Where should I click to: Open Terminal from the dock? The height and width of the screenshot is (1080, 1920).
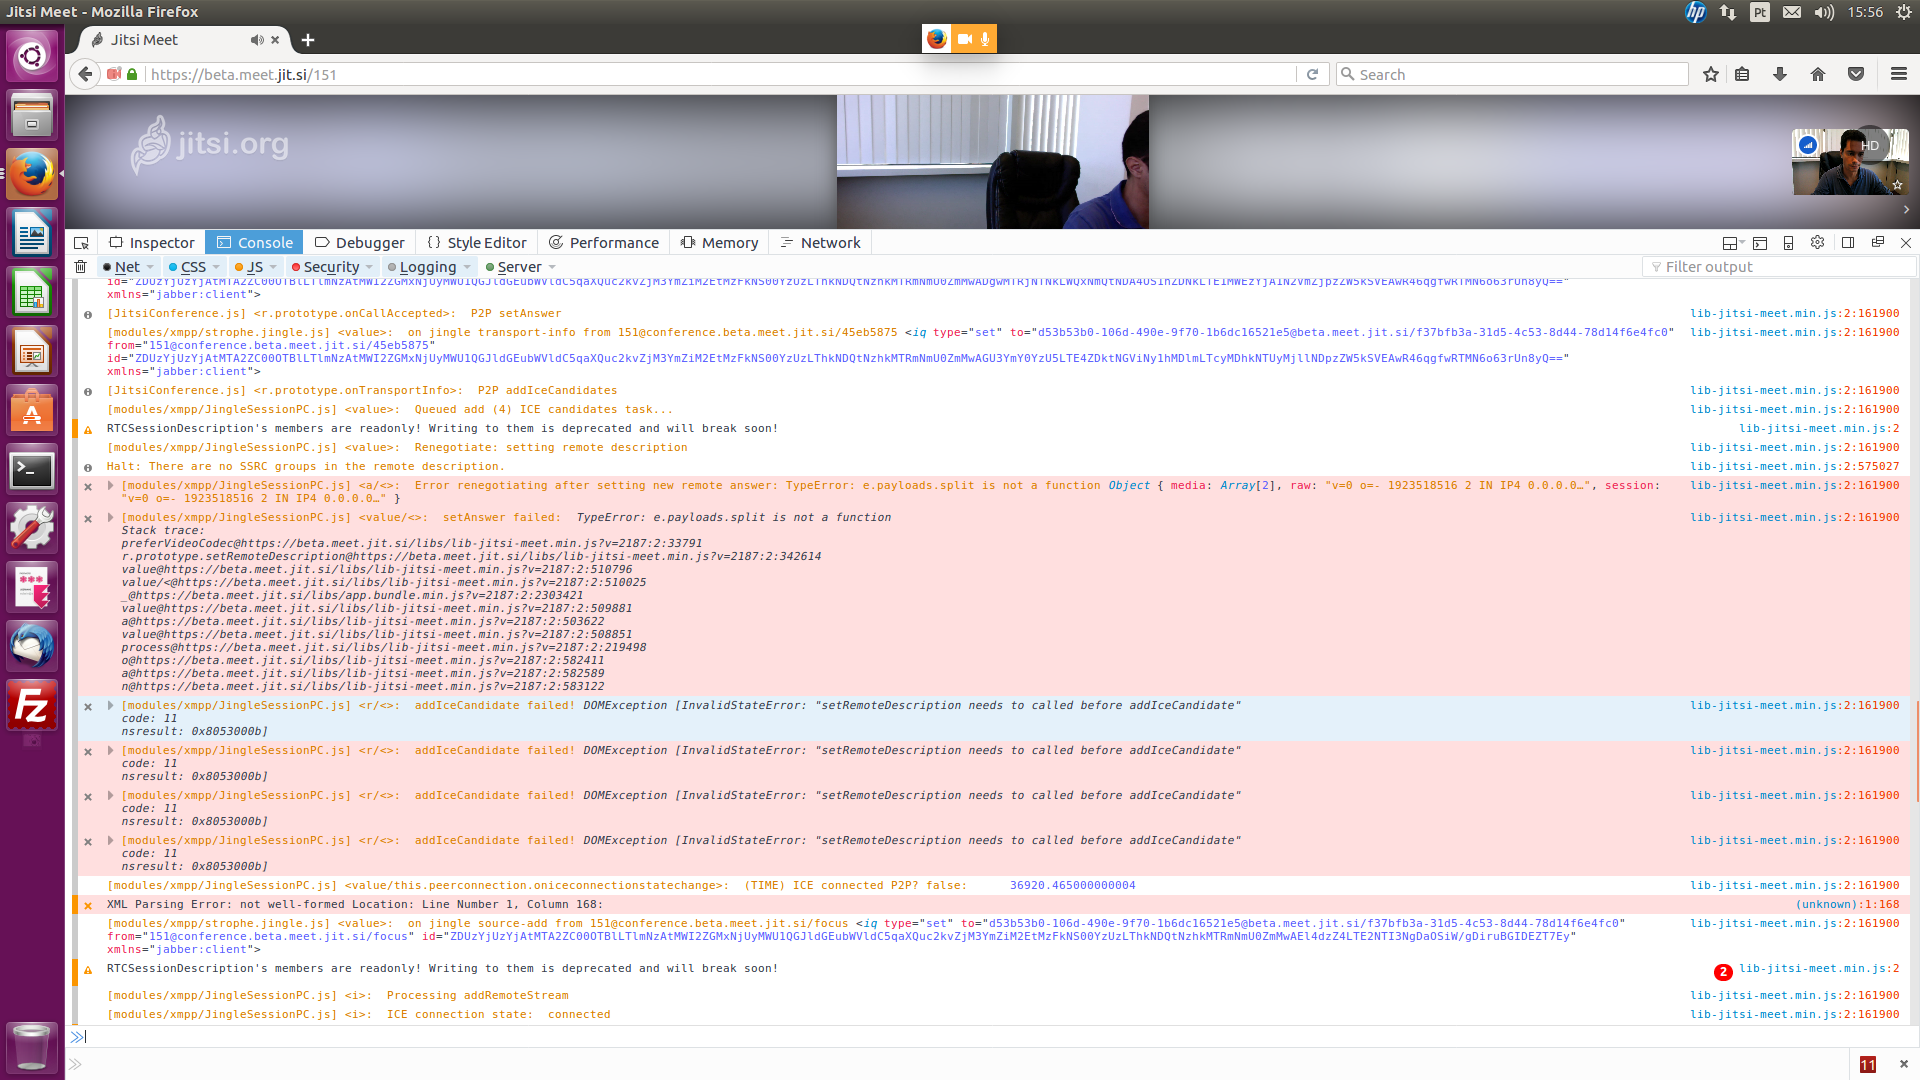[32, 469]
